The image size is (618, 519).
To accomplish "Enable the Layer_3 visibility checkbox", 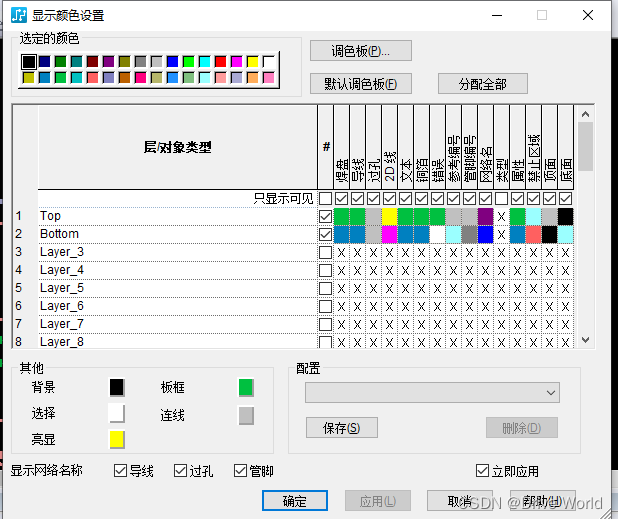I will (x=325, y=253).
